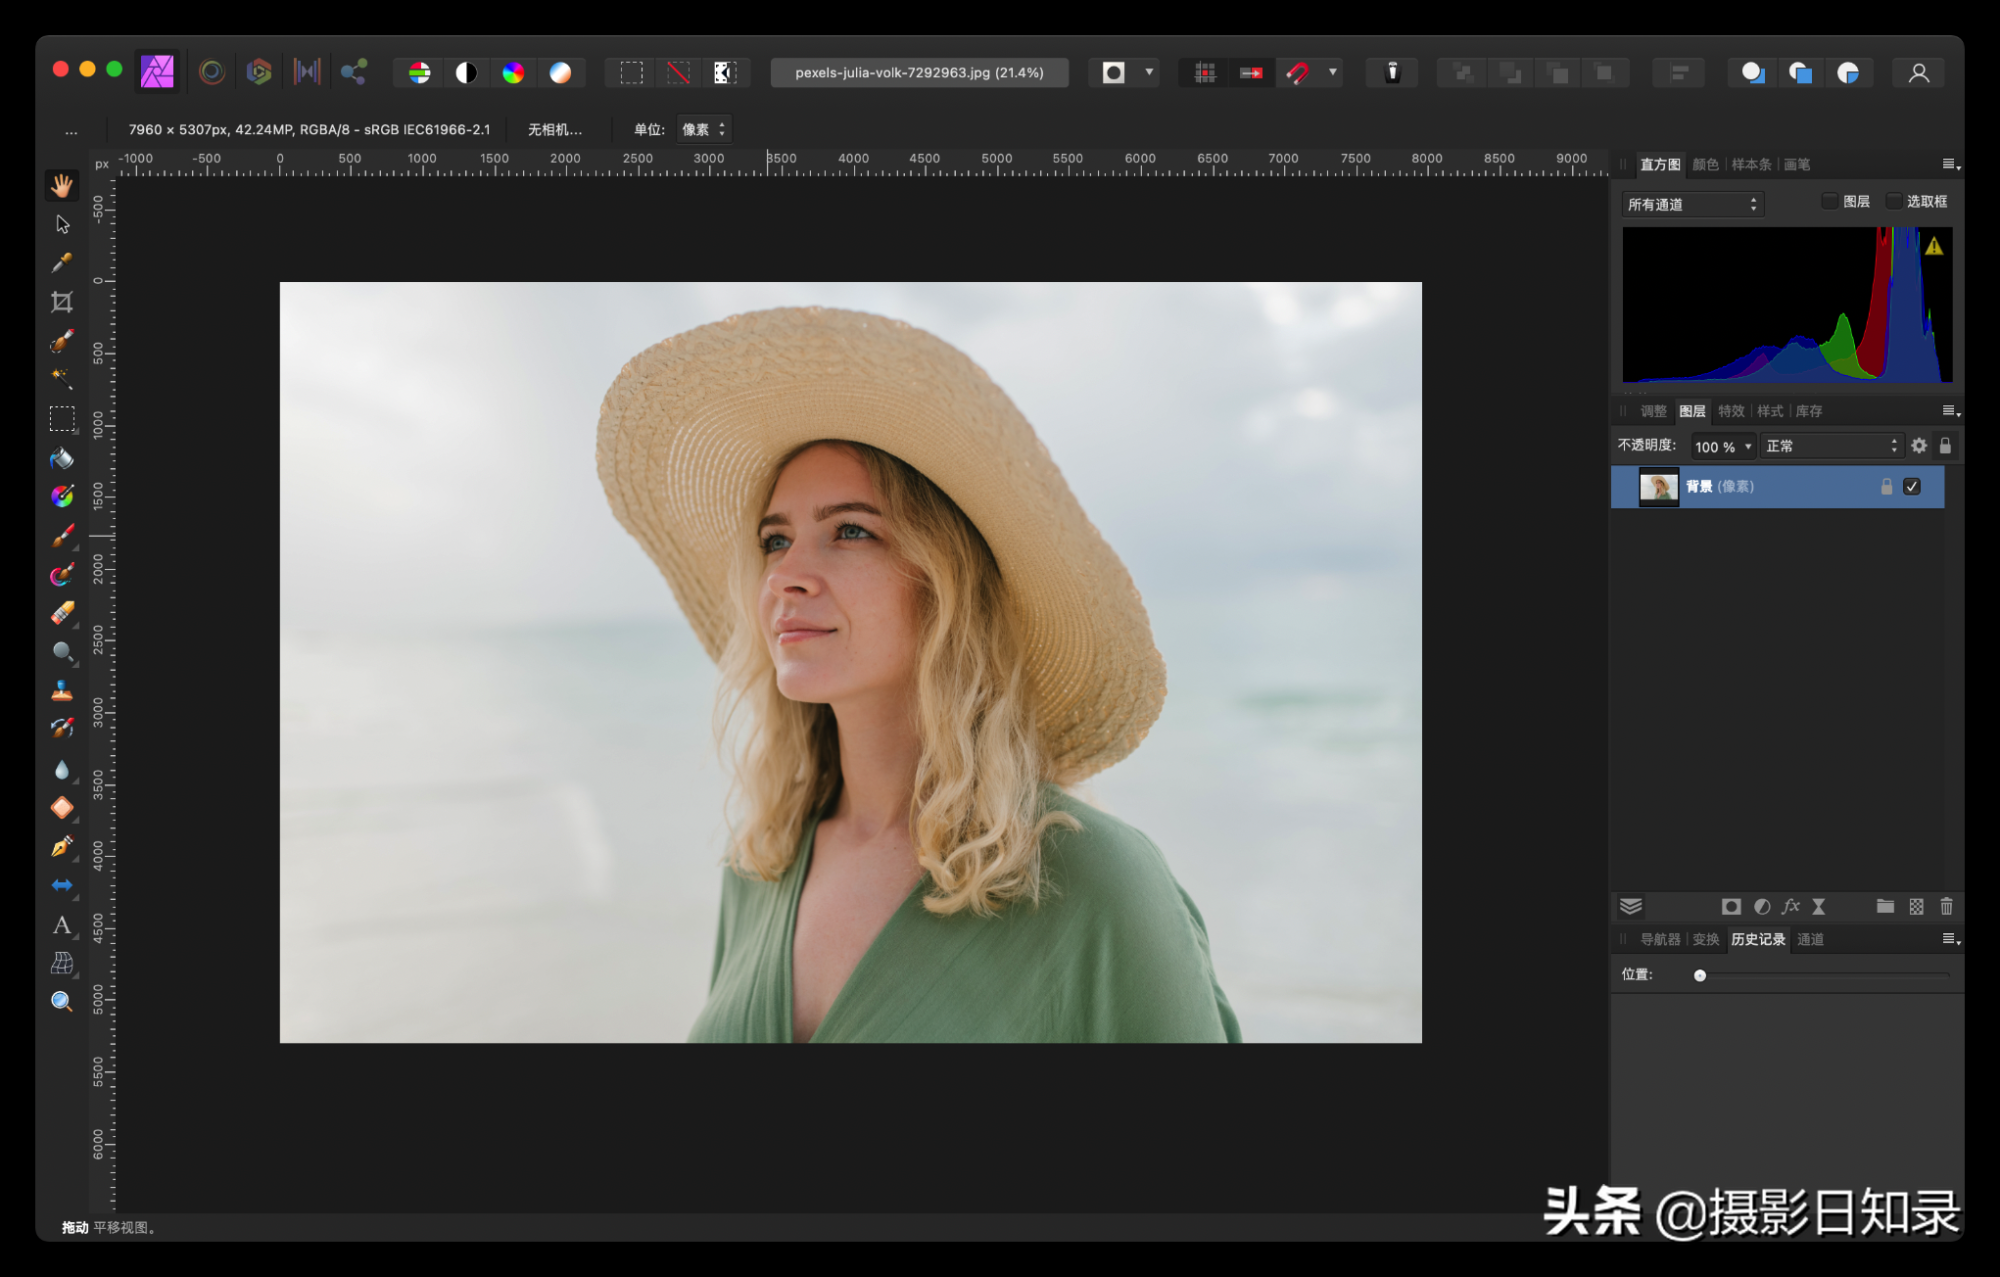Toggle visibility of 背景 layer
2000x1277 pixels.
coord(1912,487)
